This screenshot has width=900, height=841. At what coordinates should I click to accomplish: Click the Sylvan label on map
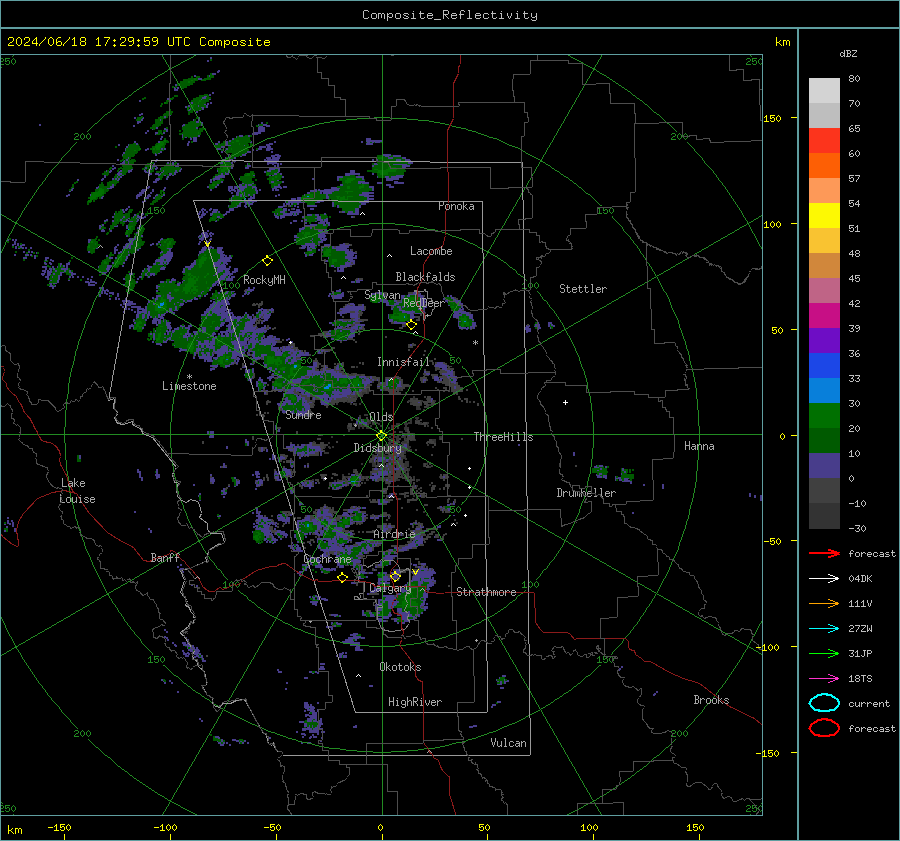pyautogui.click(x=382, y=295)
